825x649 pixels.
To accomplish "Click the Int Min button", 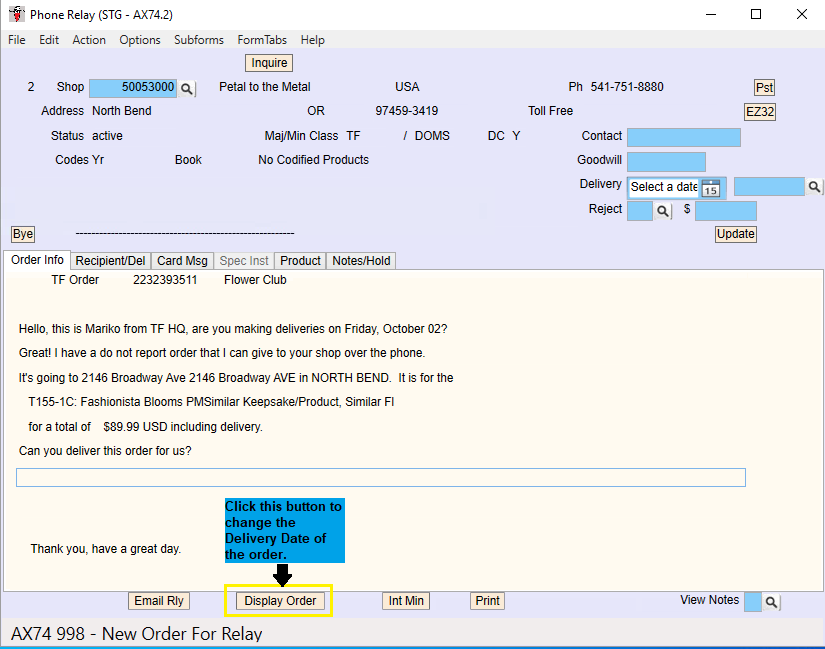I will click(406, 601).
